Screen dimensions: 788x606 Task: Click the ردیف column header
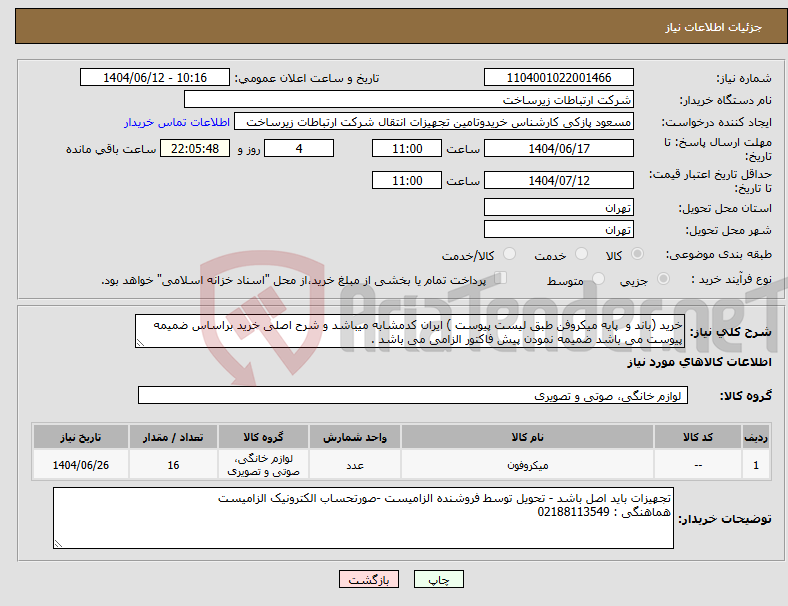point(755,437)
